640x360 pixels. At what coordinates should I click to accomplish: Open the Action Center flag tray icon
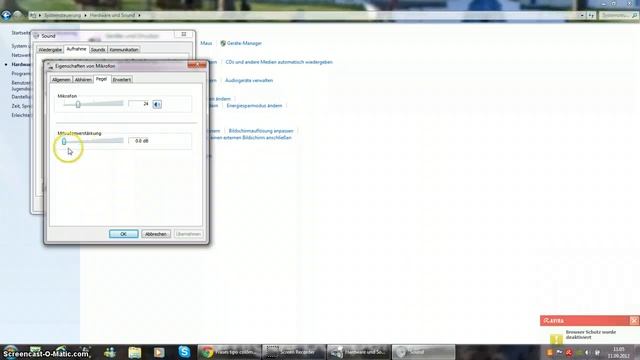[559, 352]
